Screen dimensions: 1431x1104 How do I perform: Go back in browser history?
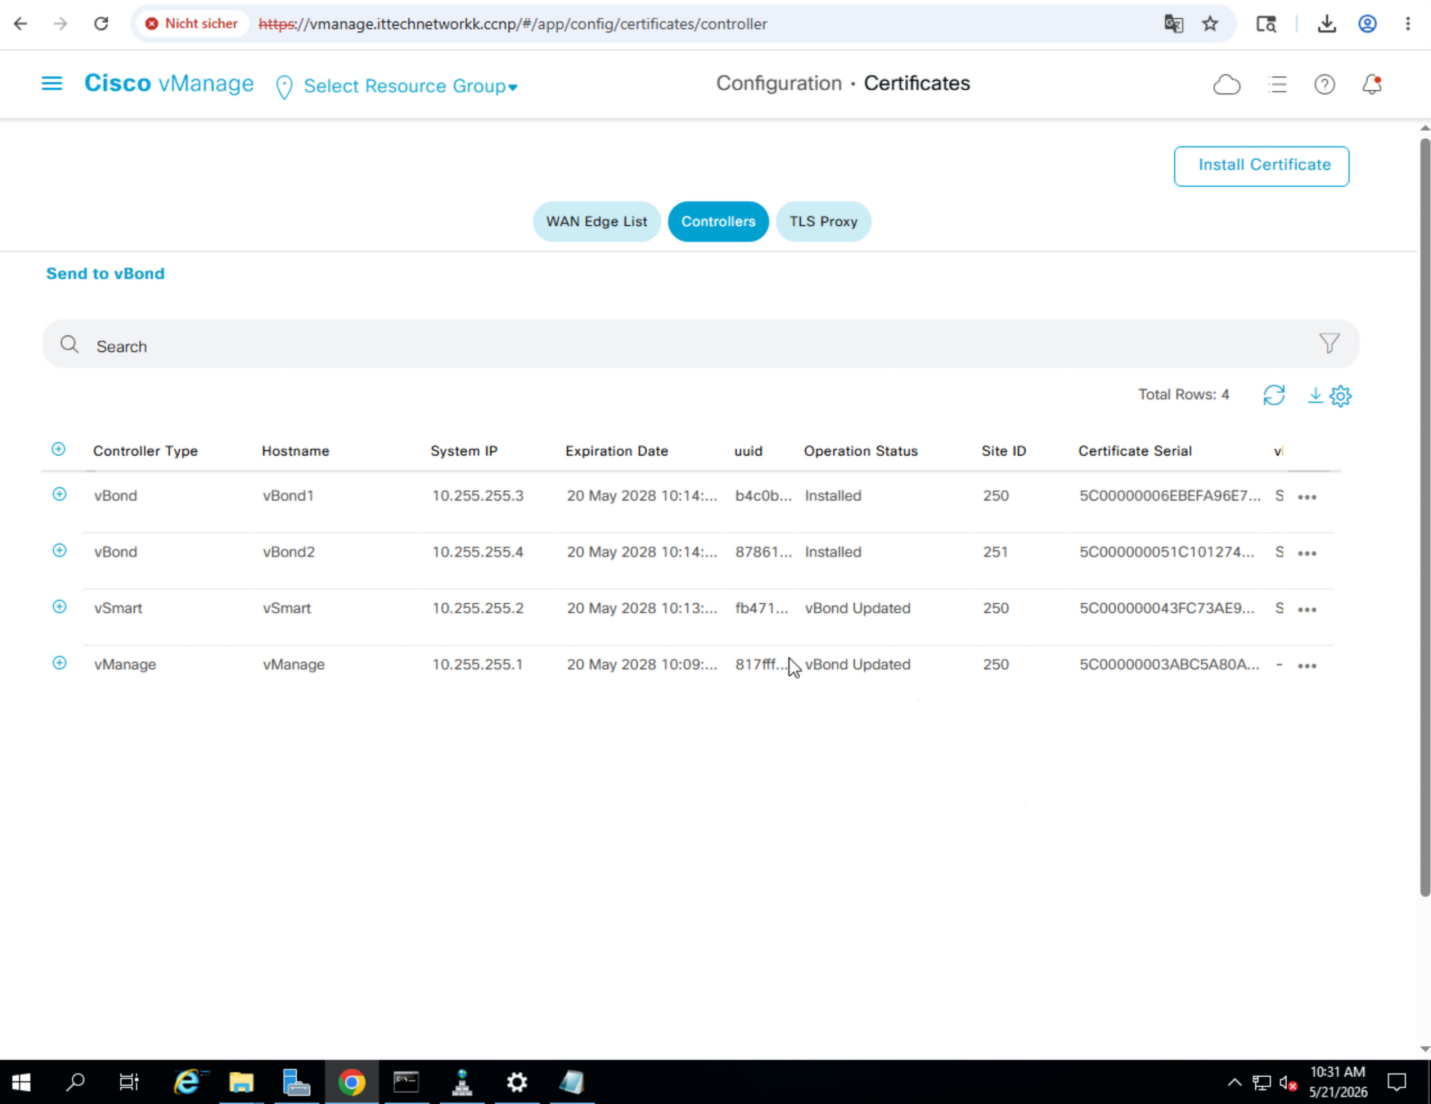(20, 24)
